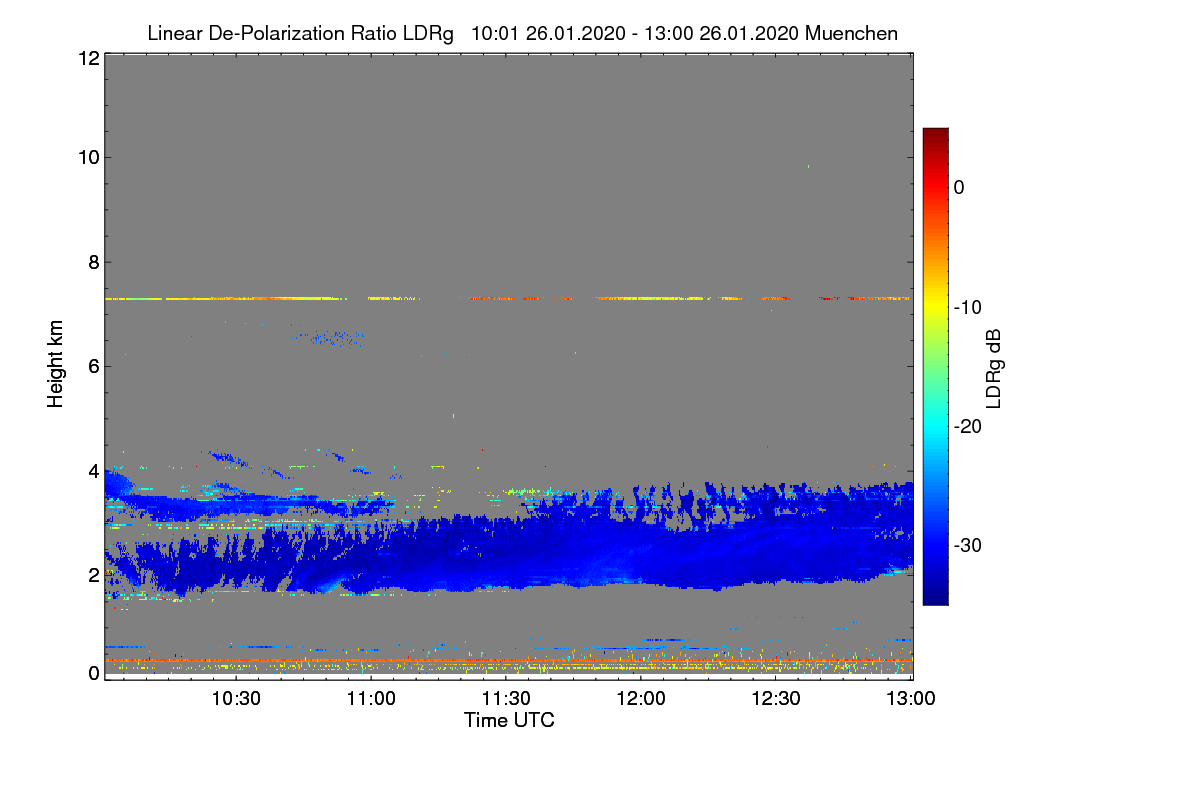Screen dimensions: 1200x800
Task: Click the colorbar value 0
Action: click(959, 187)
